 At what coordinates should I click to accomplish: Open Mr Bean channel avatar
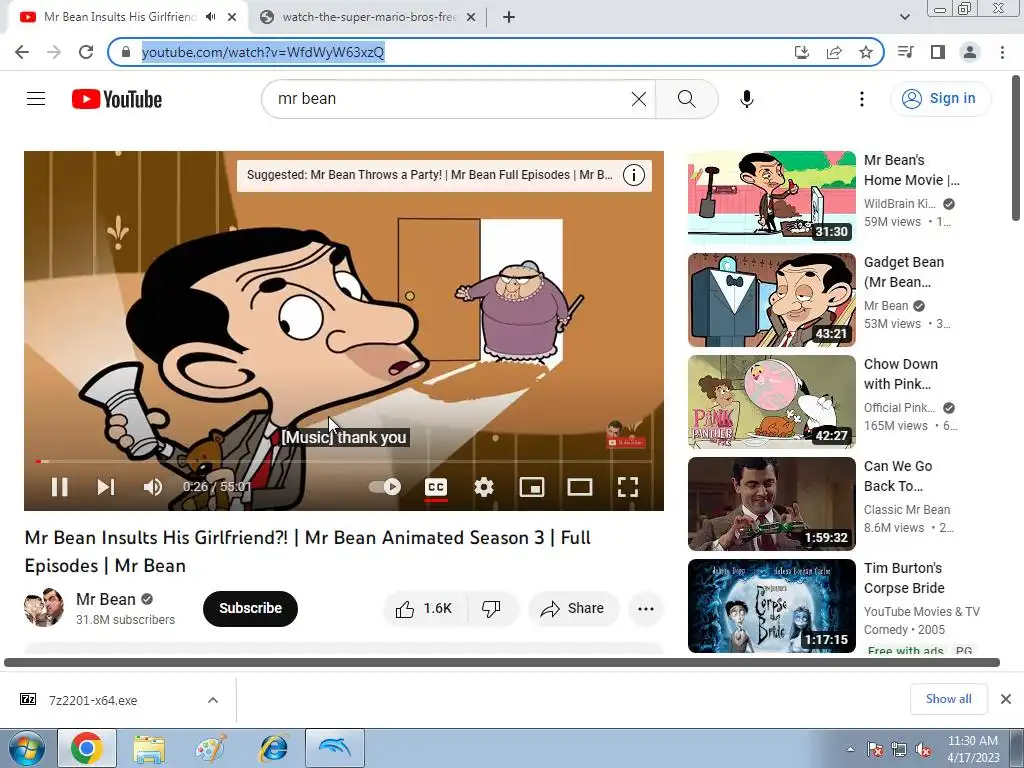44,607
